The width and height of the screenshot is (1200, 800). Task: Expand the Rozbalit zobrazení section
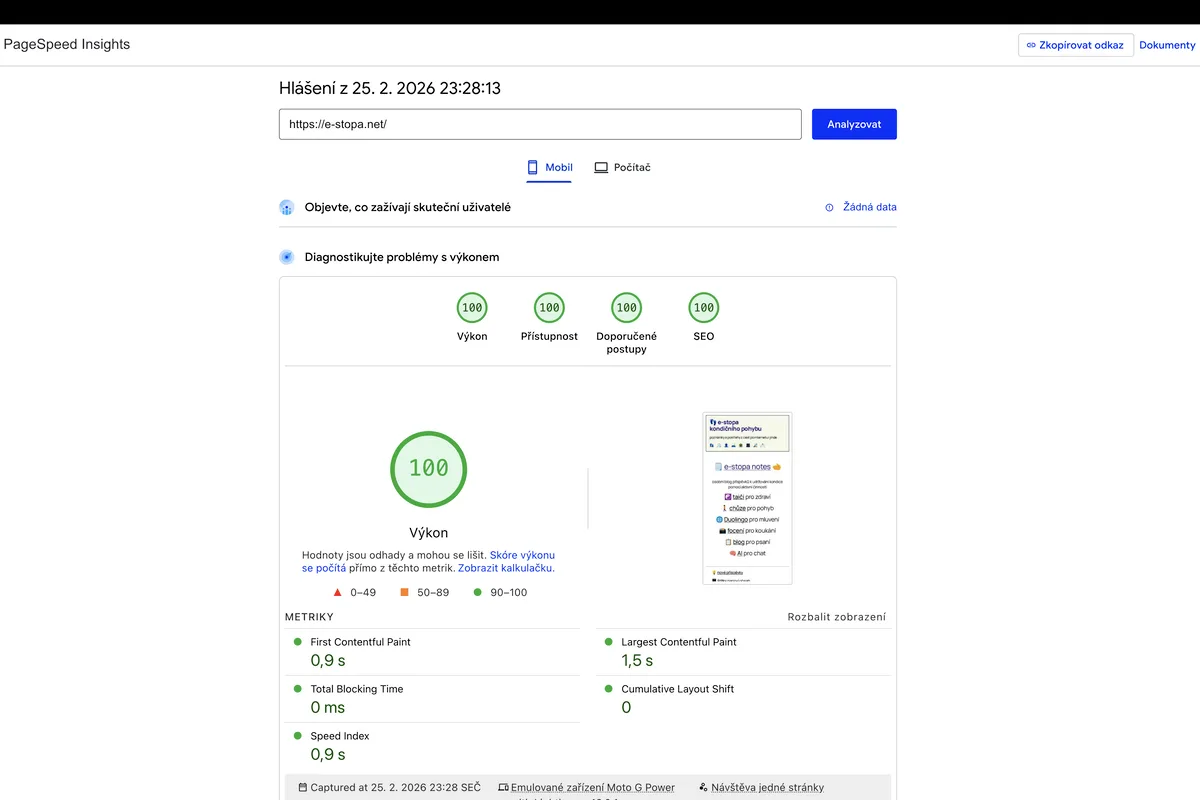(836, 617)
